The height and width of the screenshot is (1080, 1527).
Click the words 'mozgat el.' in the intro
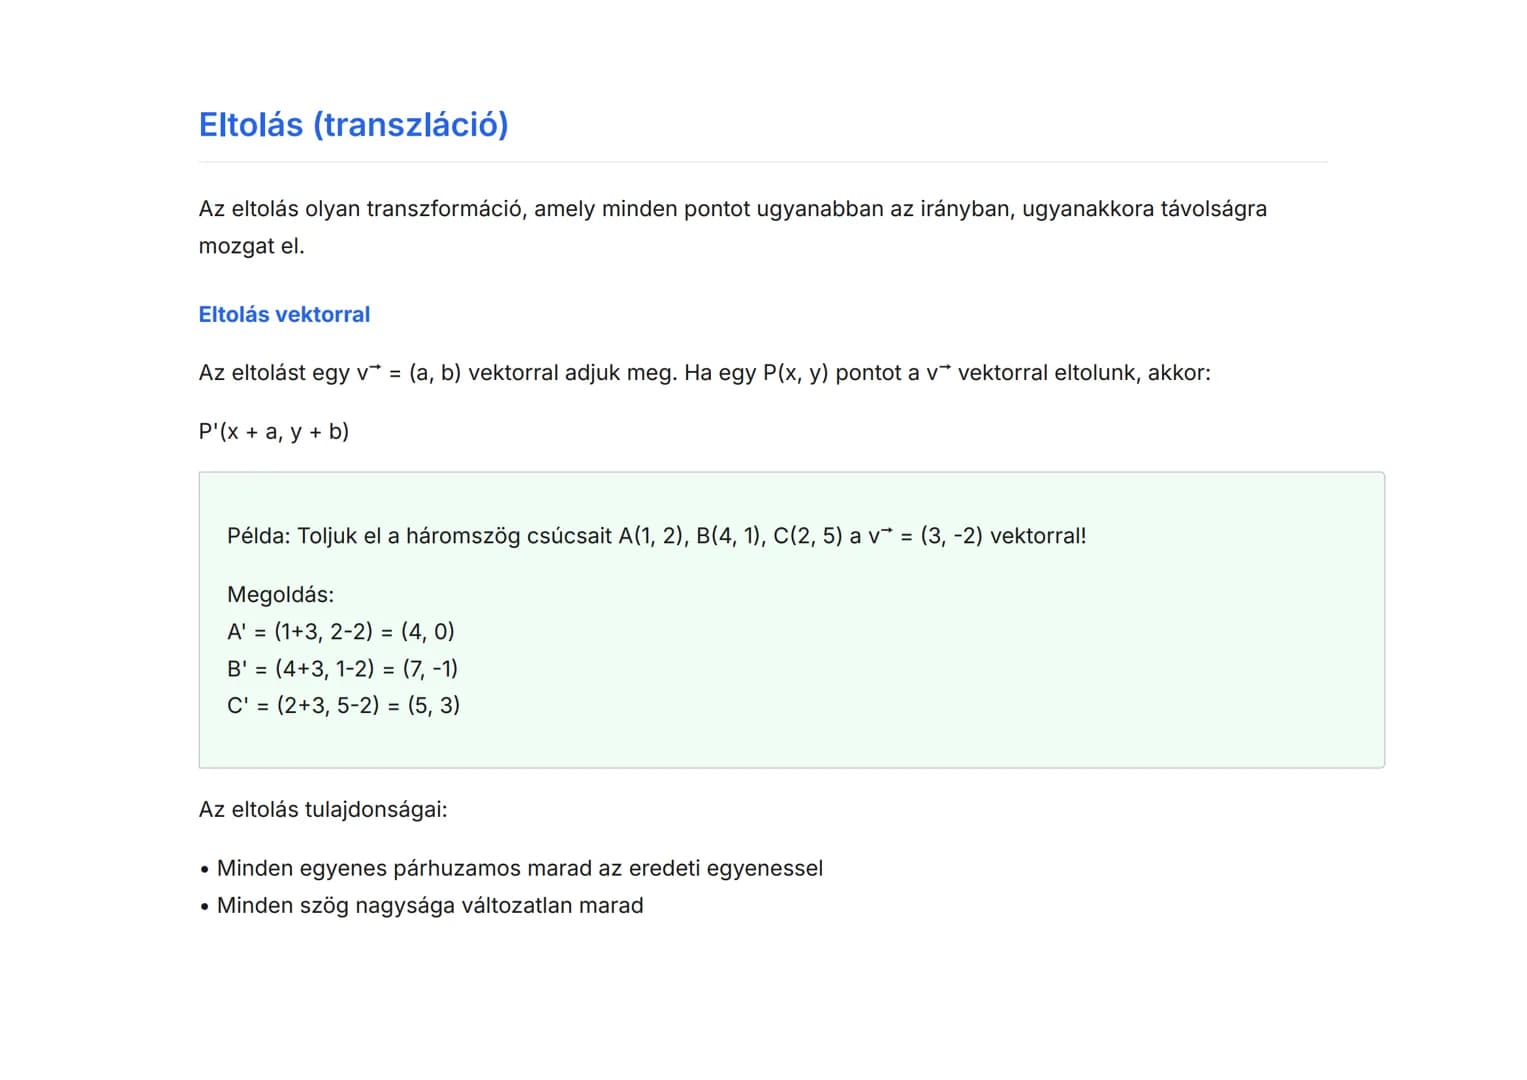pos(251,246)
